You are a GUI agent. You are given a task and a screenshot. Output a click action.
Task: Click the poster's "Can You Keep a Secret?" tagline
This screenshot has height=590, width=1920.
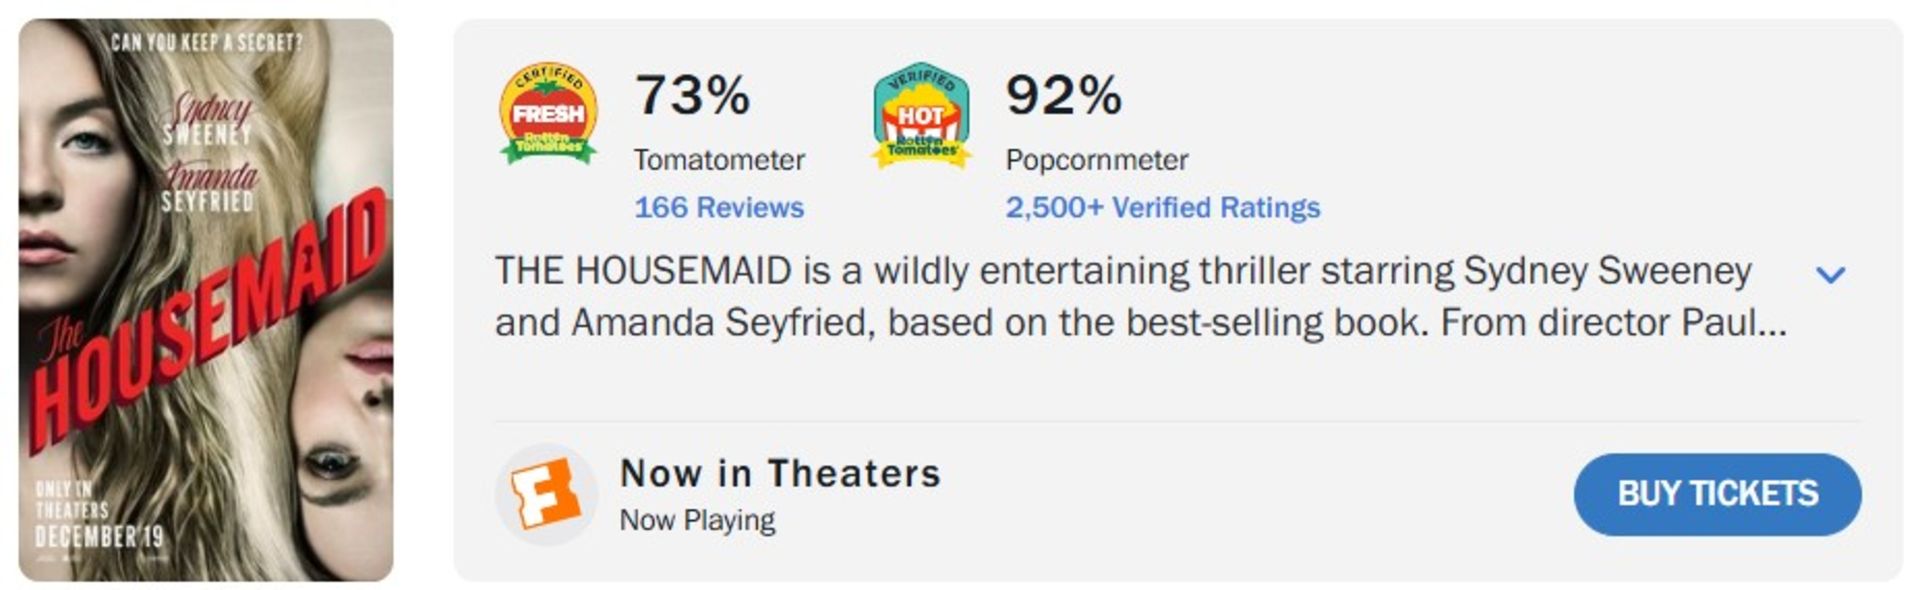pyautogui.click(x=206, y=42)
